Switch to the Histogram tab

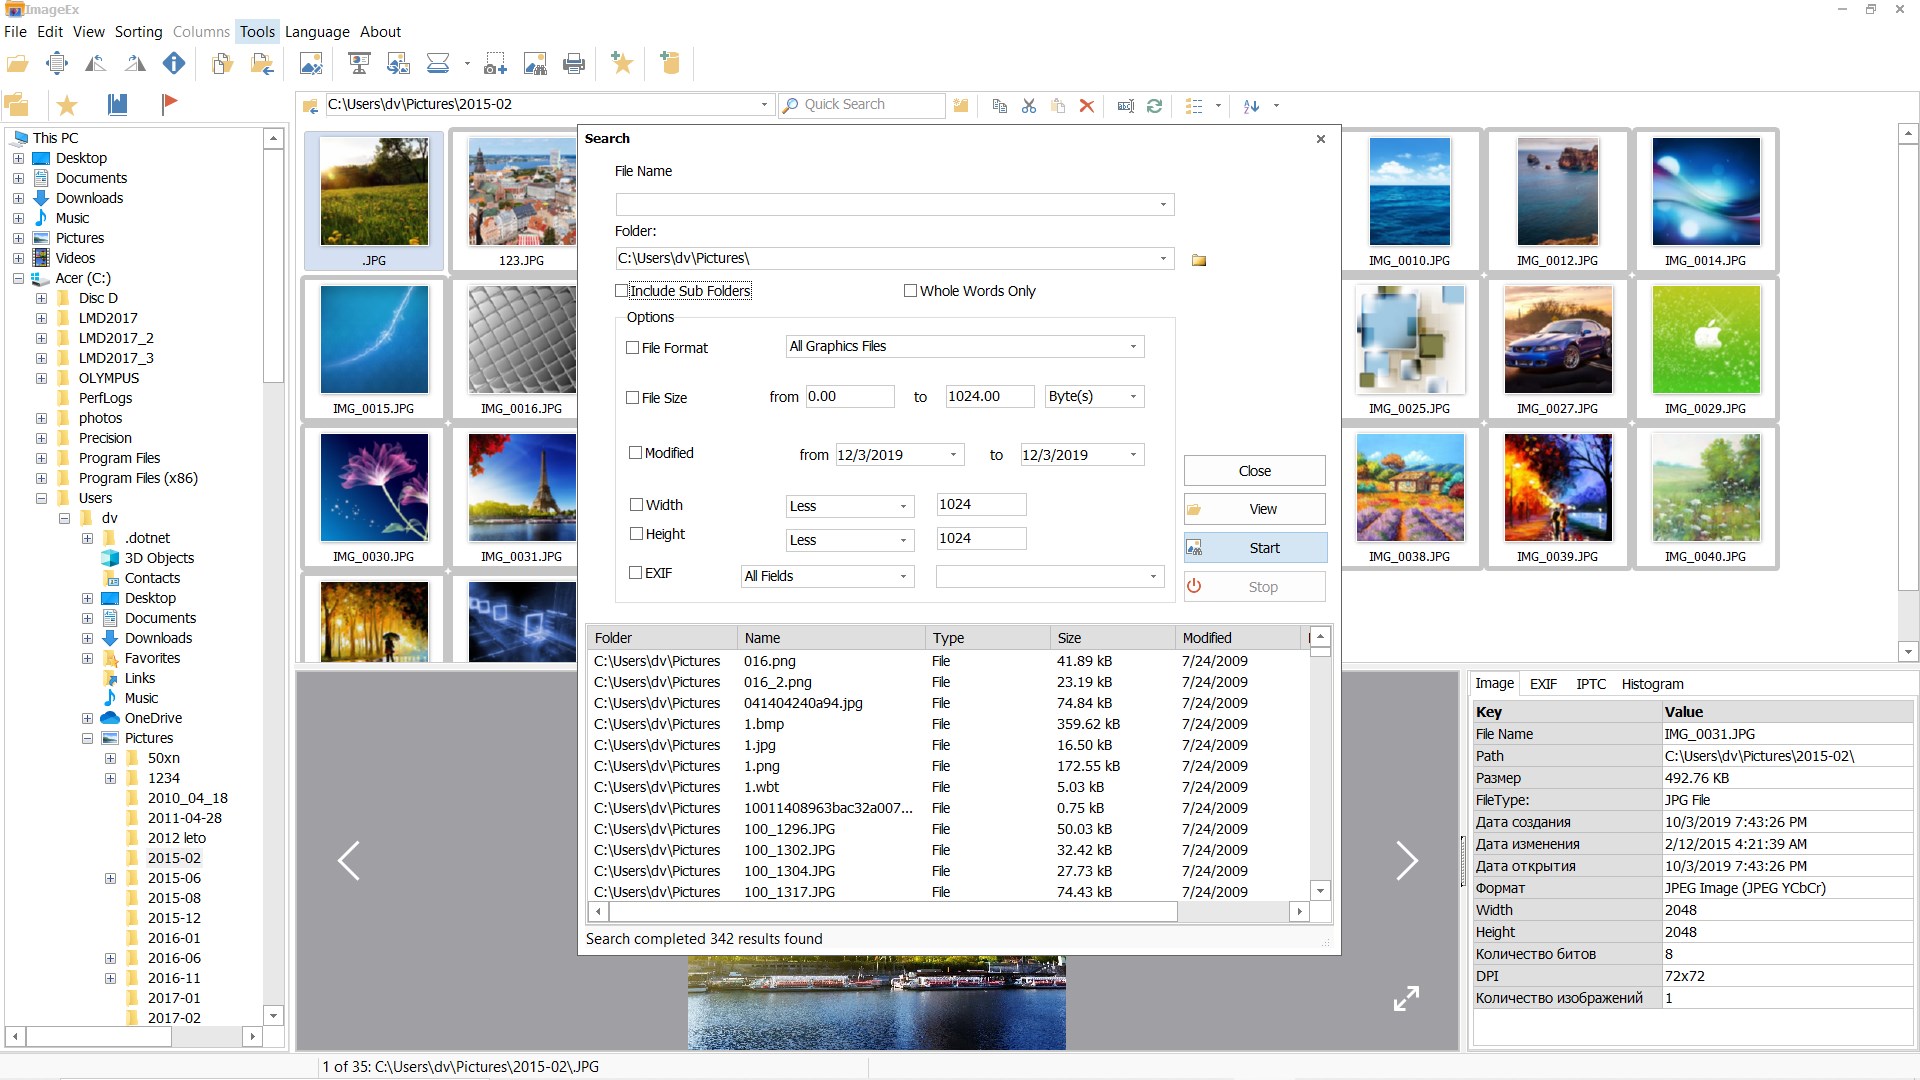[1652, 684]
